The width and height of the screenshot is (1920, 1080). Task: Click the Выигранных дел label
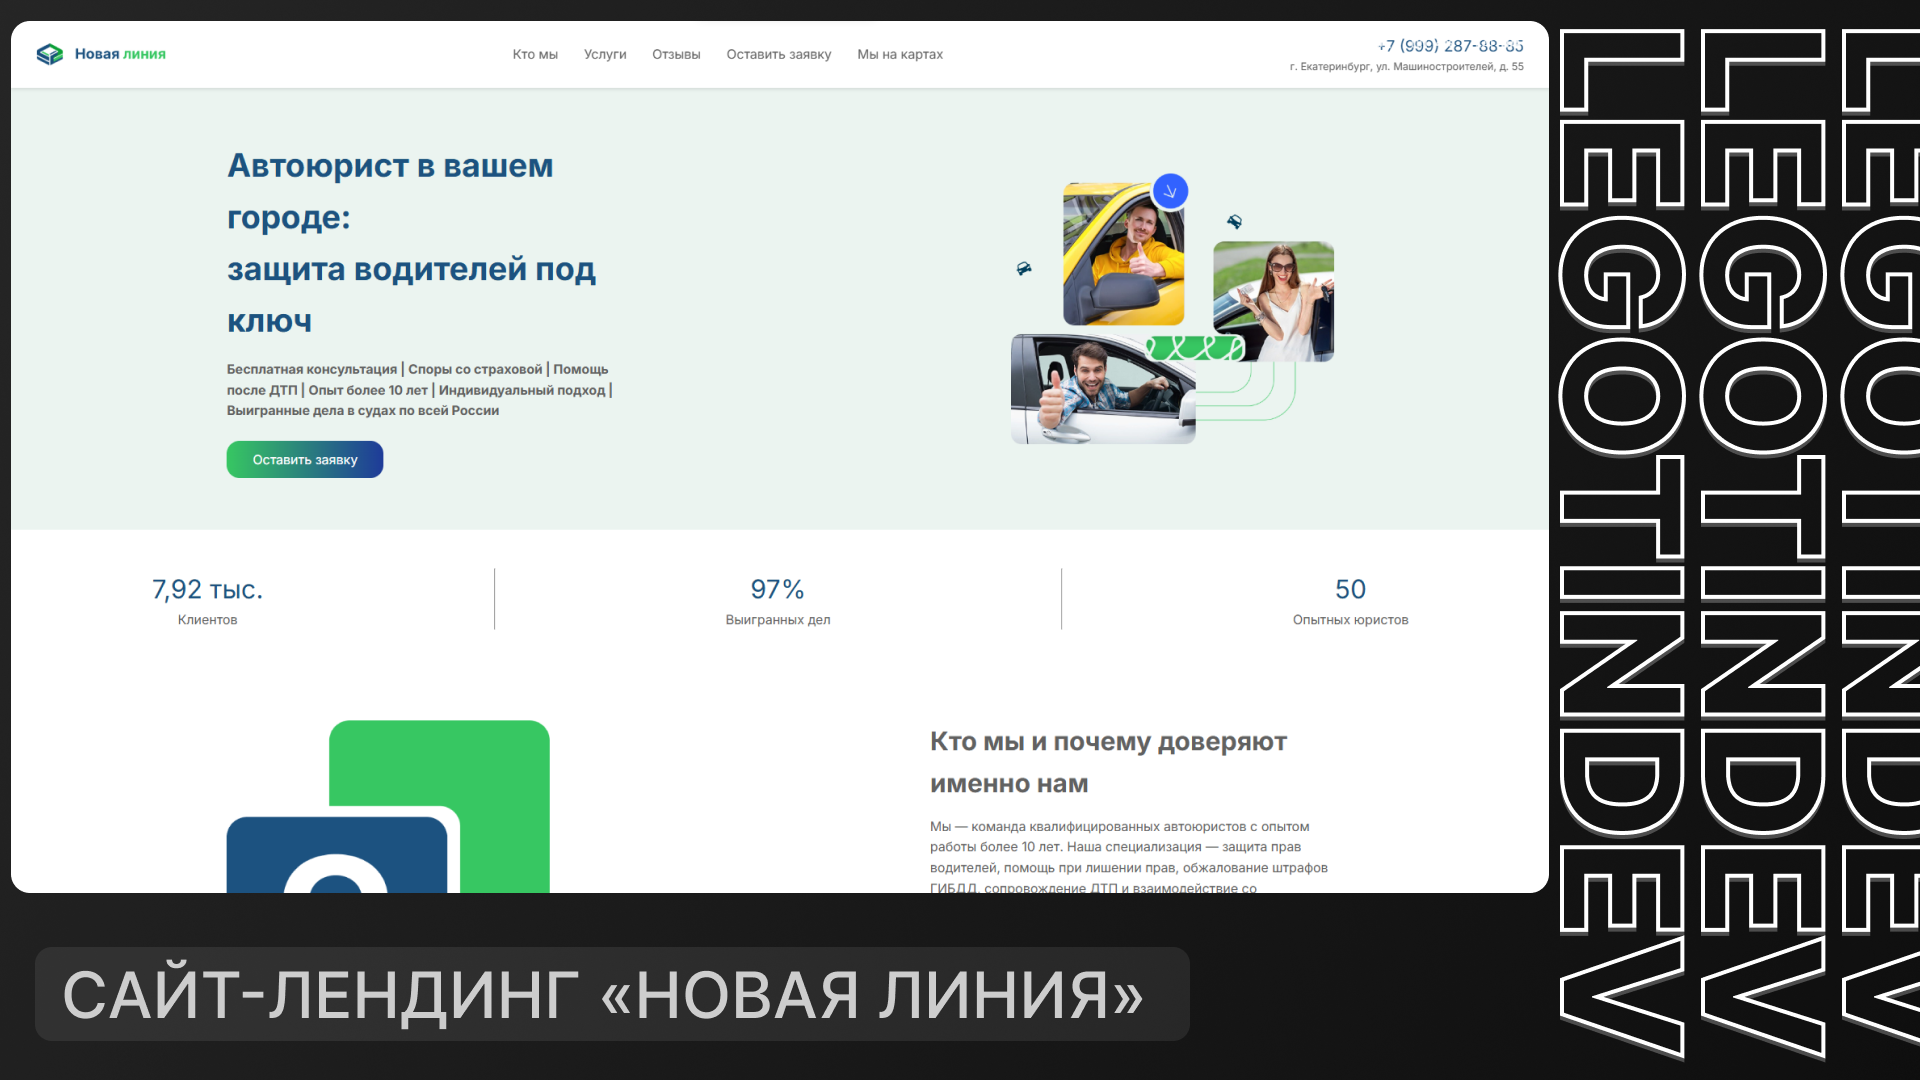click(x=778, y=620)
